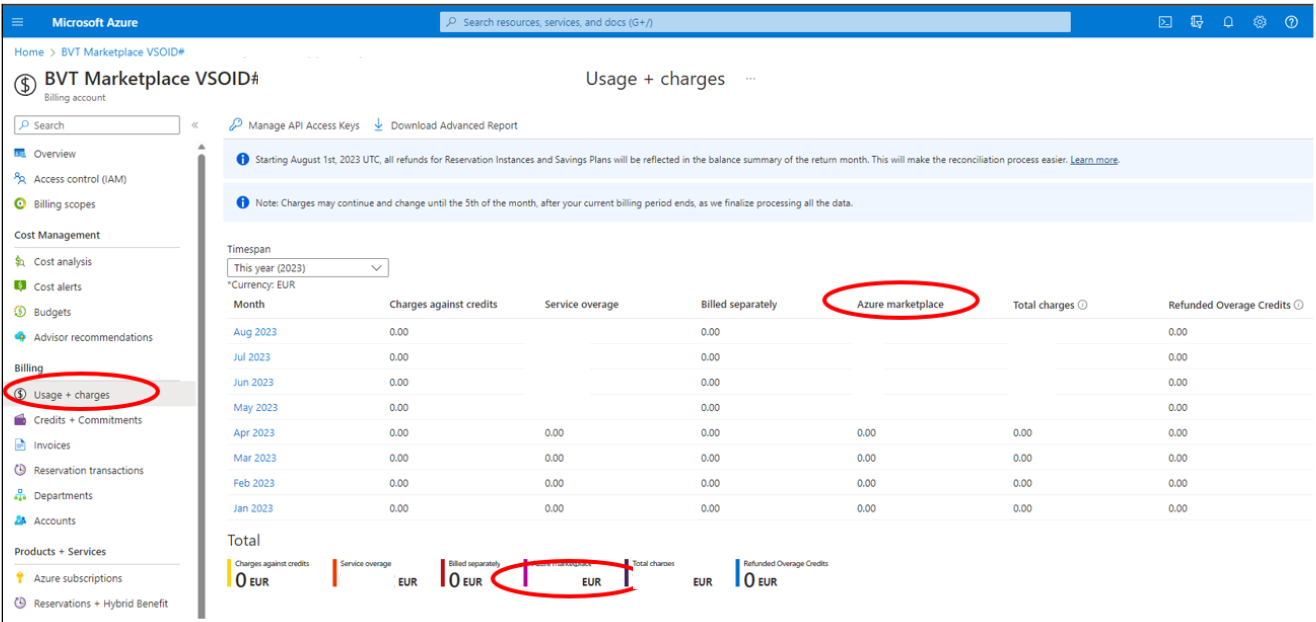Click the billing account dollar icon beside title
This screenshot has width=1316, height=622.
click(26, 84)
